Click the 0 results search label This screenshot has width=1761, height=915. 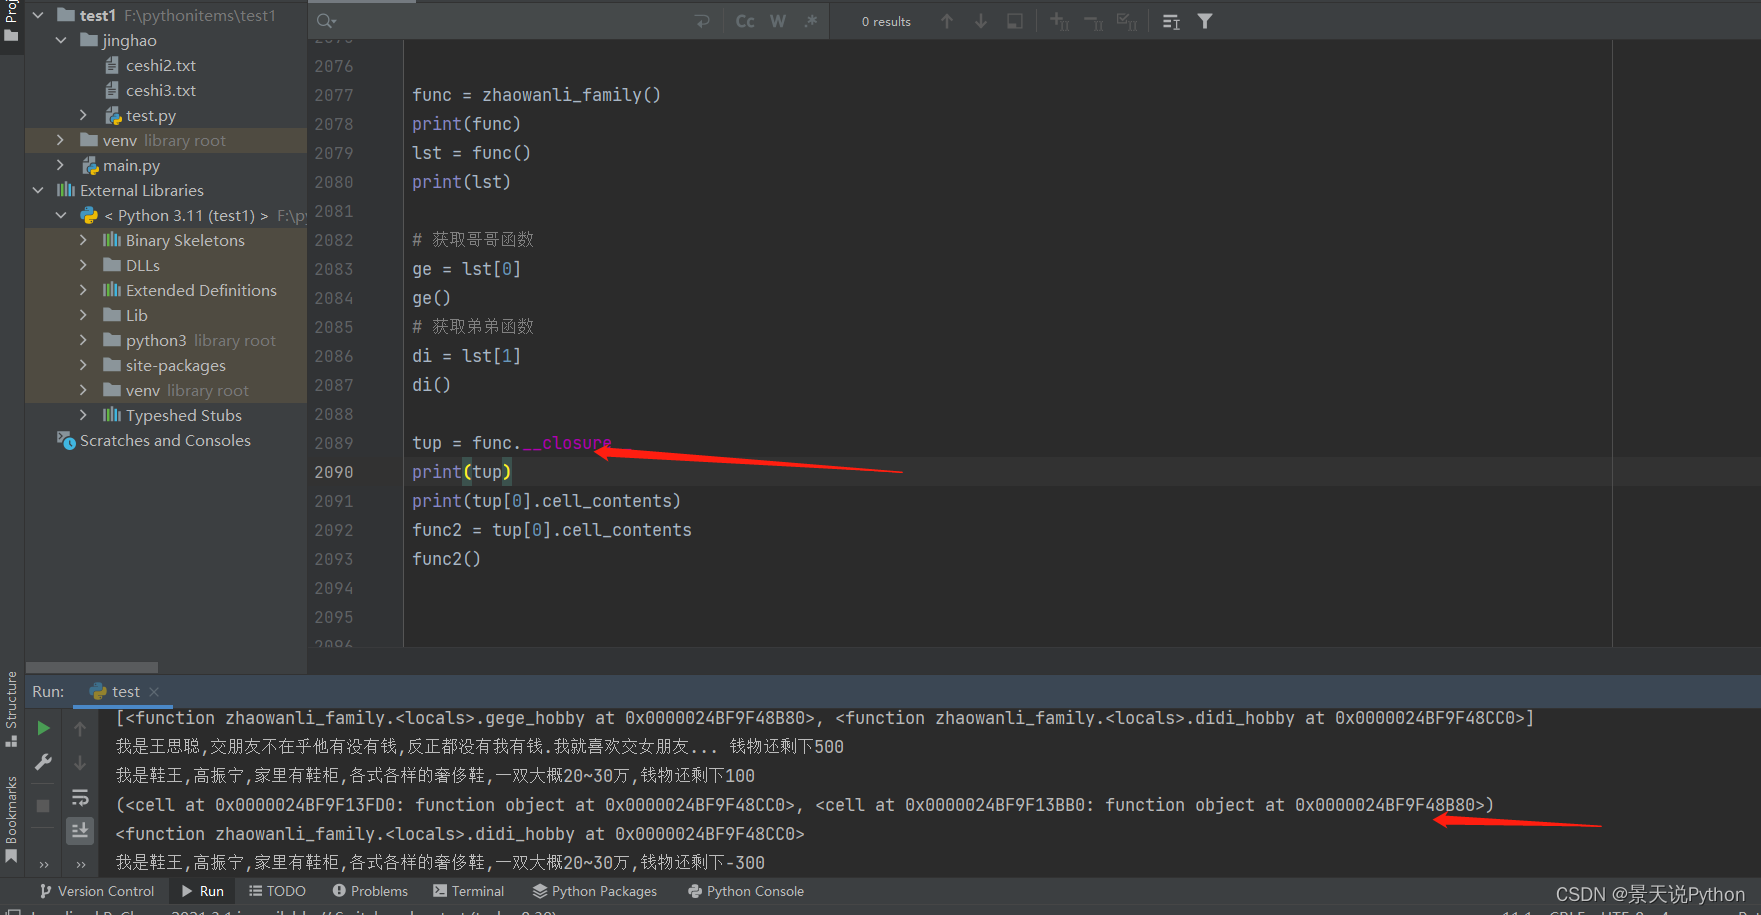pyautogui.click(x=886, y=21)
